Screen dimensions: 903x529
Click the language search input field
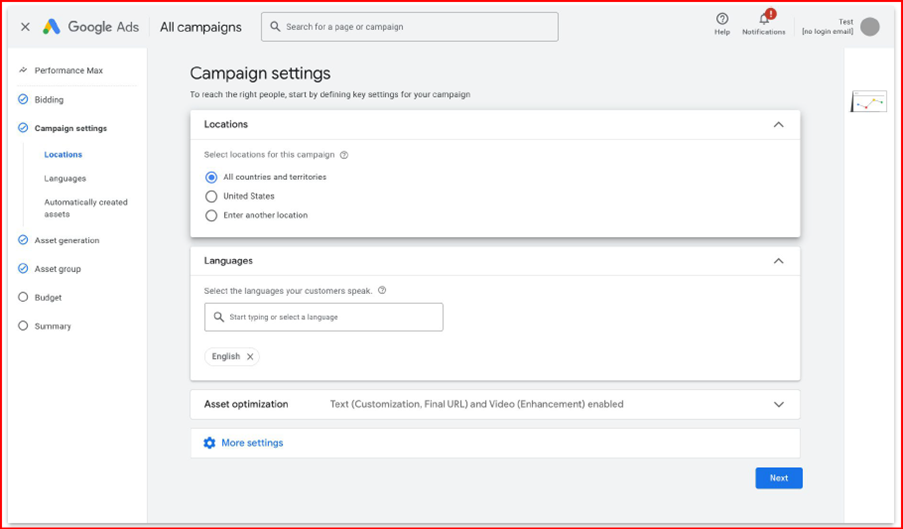[x=330, y=317]
